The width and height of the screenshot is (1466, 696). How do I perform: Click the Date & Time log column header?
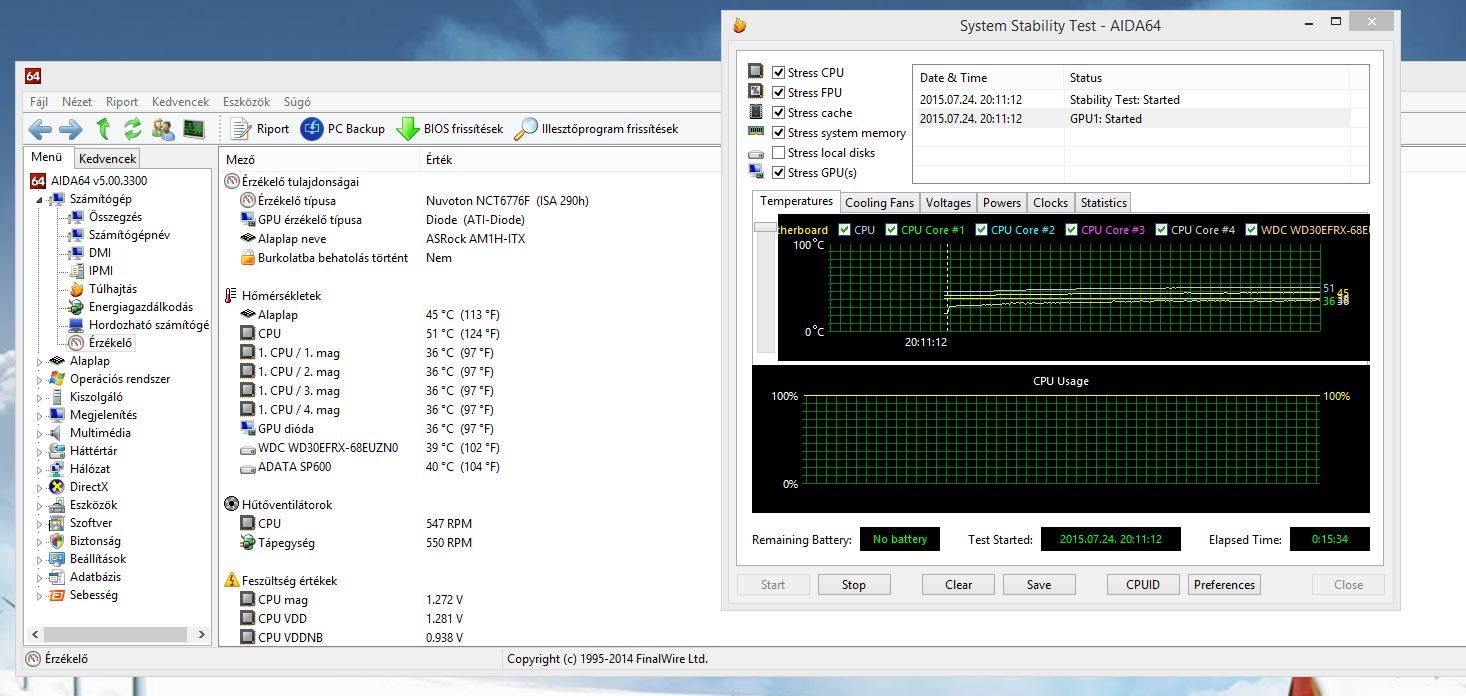988,78
